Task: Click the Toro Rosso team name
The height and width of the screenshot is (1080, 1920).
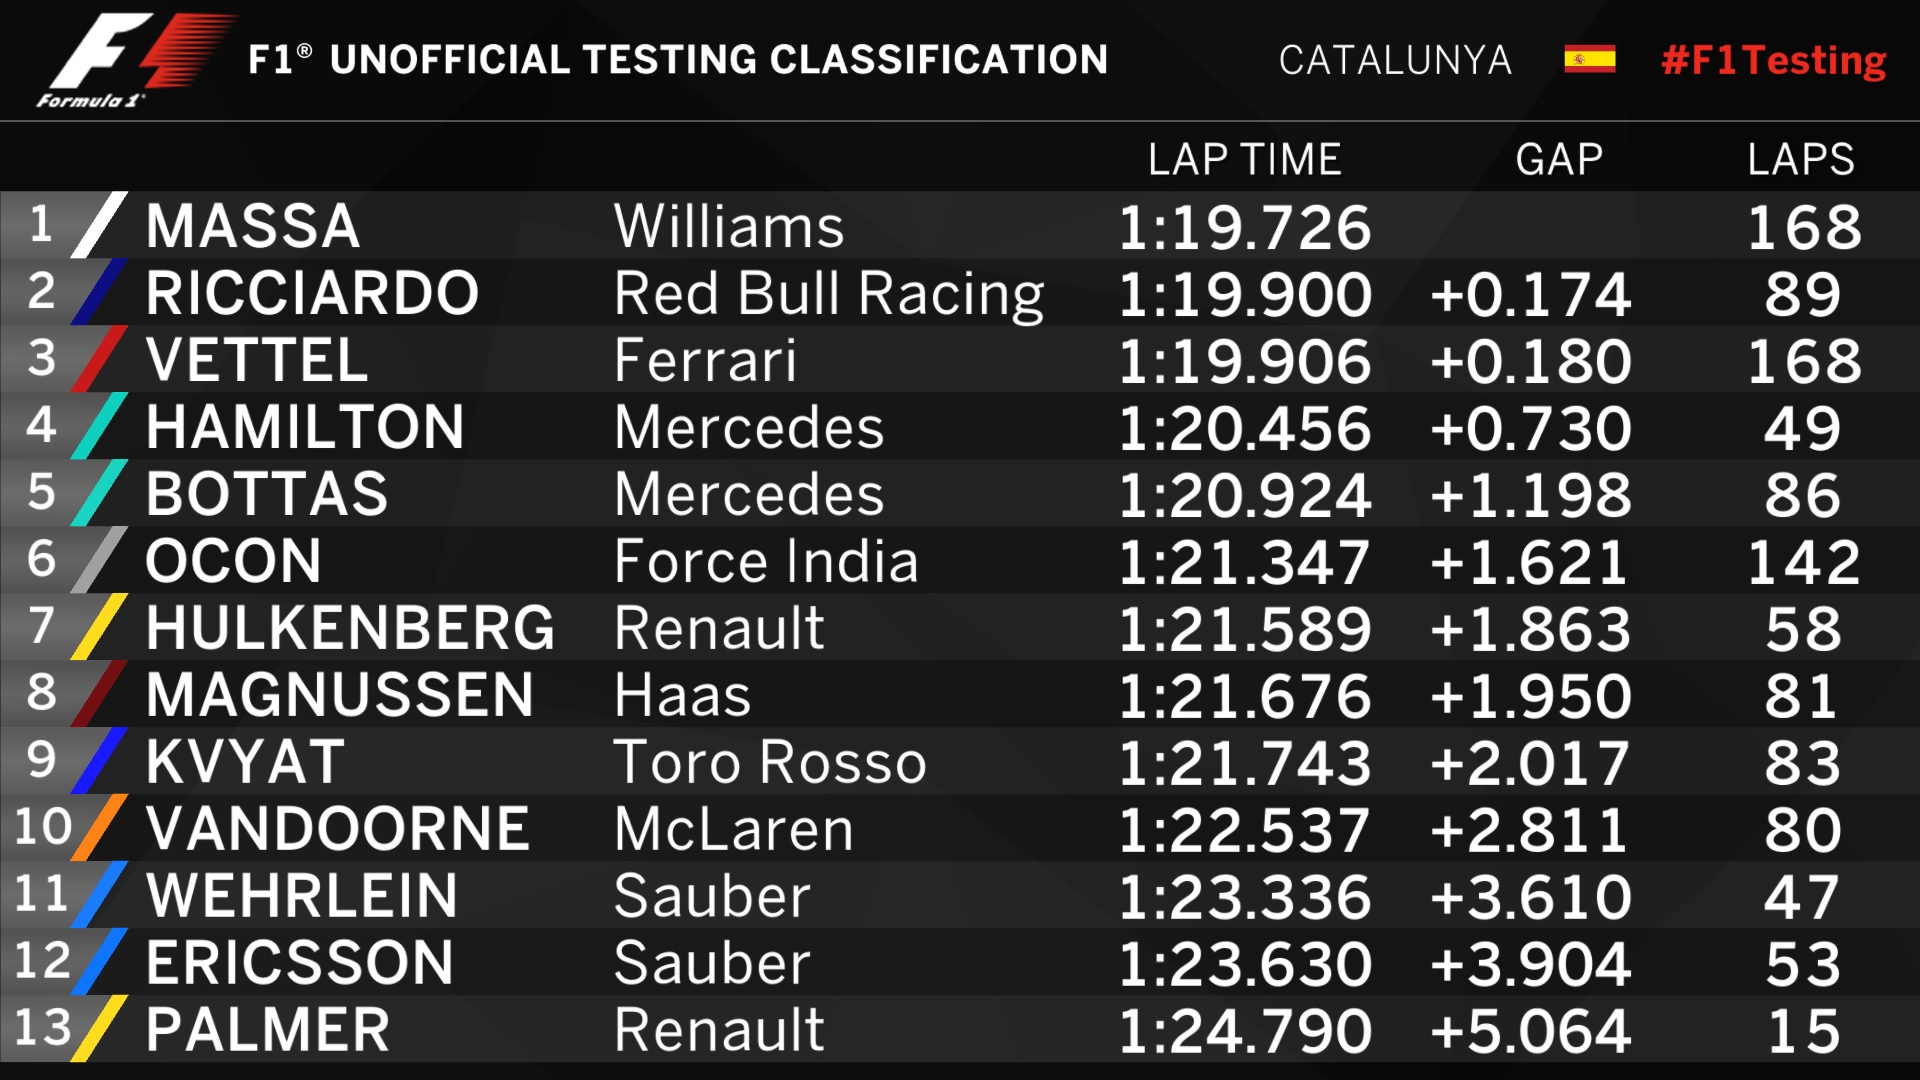Action: (770, 763)
